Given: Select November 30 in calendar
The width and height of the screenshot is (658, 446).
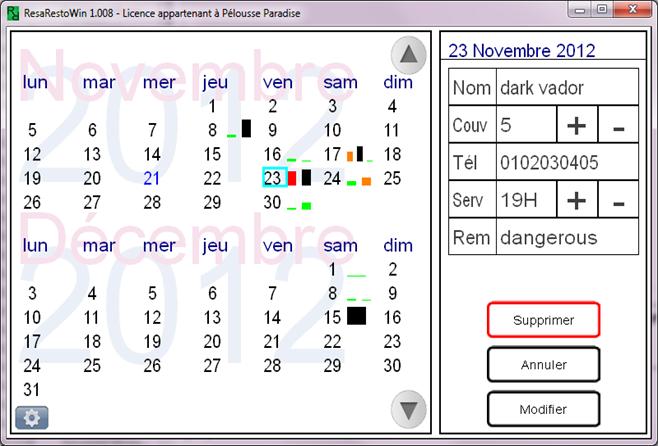Looking at the screenshot, I should 272,203.
